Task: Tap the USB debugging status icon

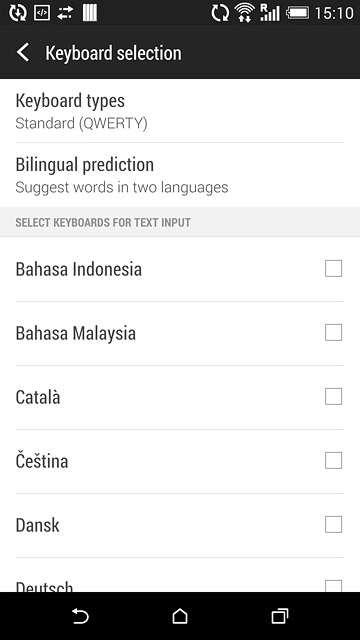Action: (41, 13)
